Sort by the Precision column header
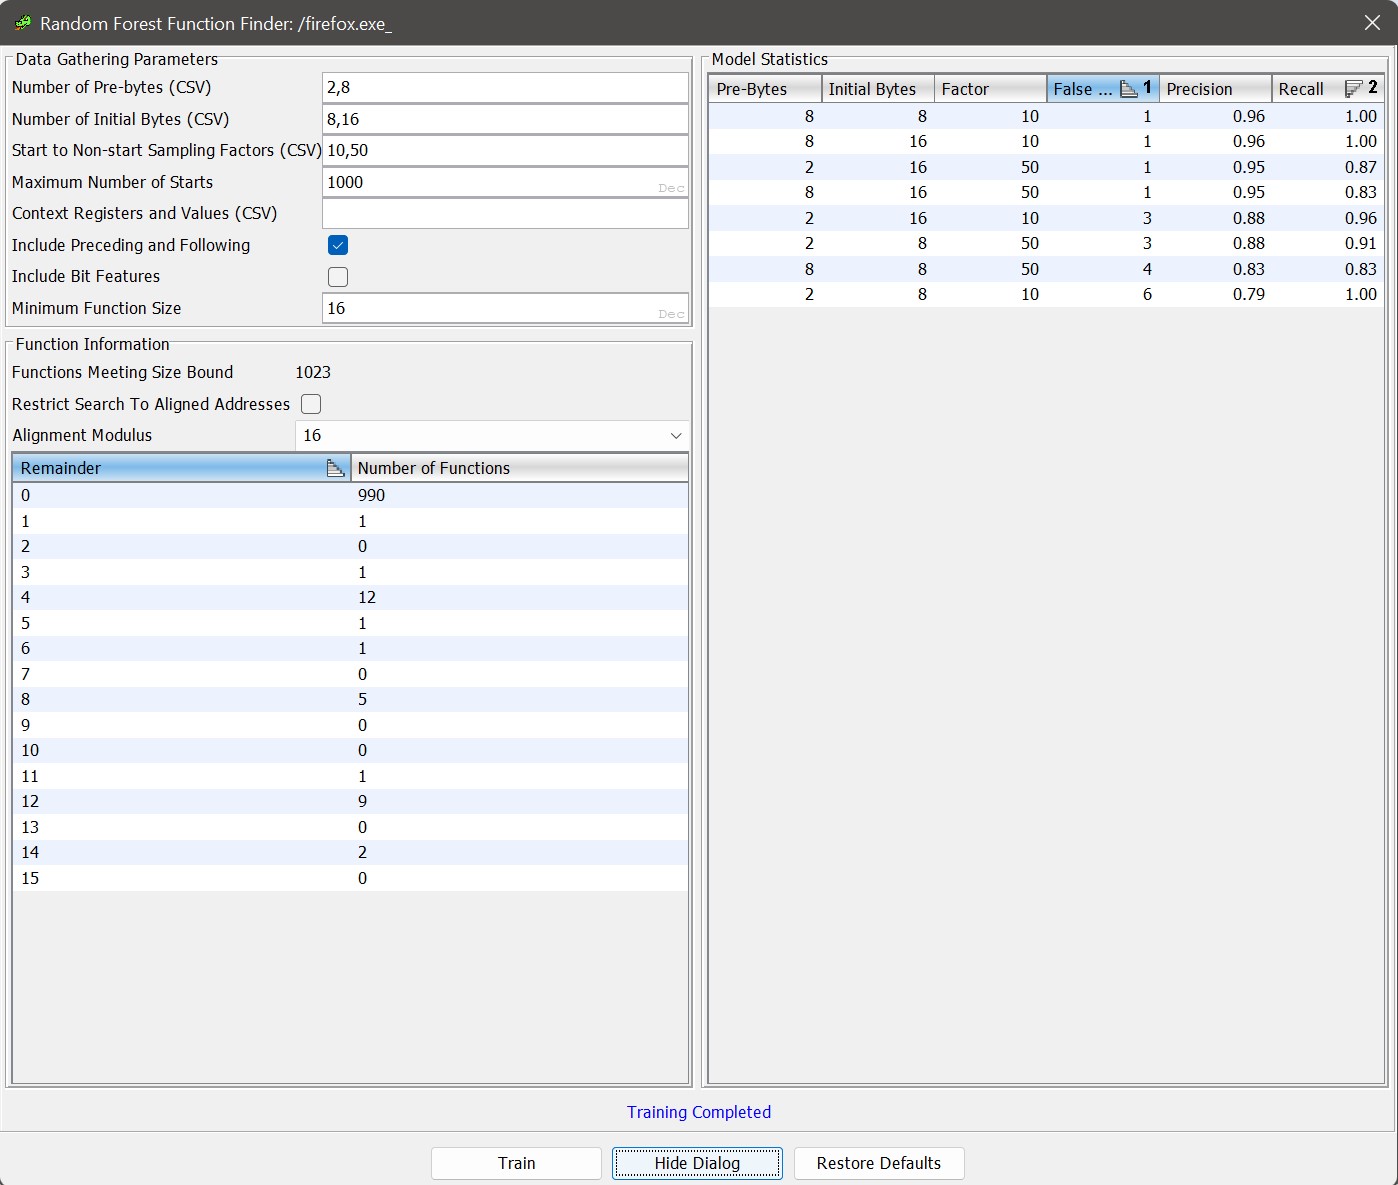 [1215, 89]
